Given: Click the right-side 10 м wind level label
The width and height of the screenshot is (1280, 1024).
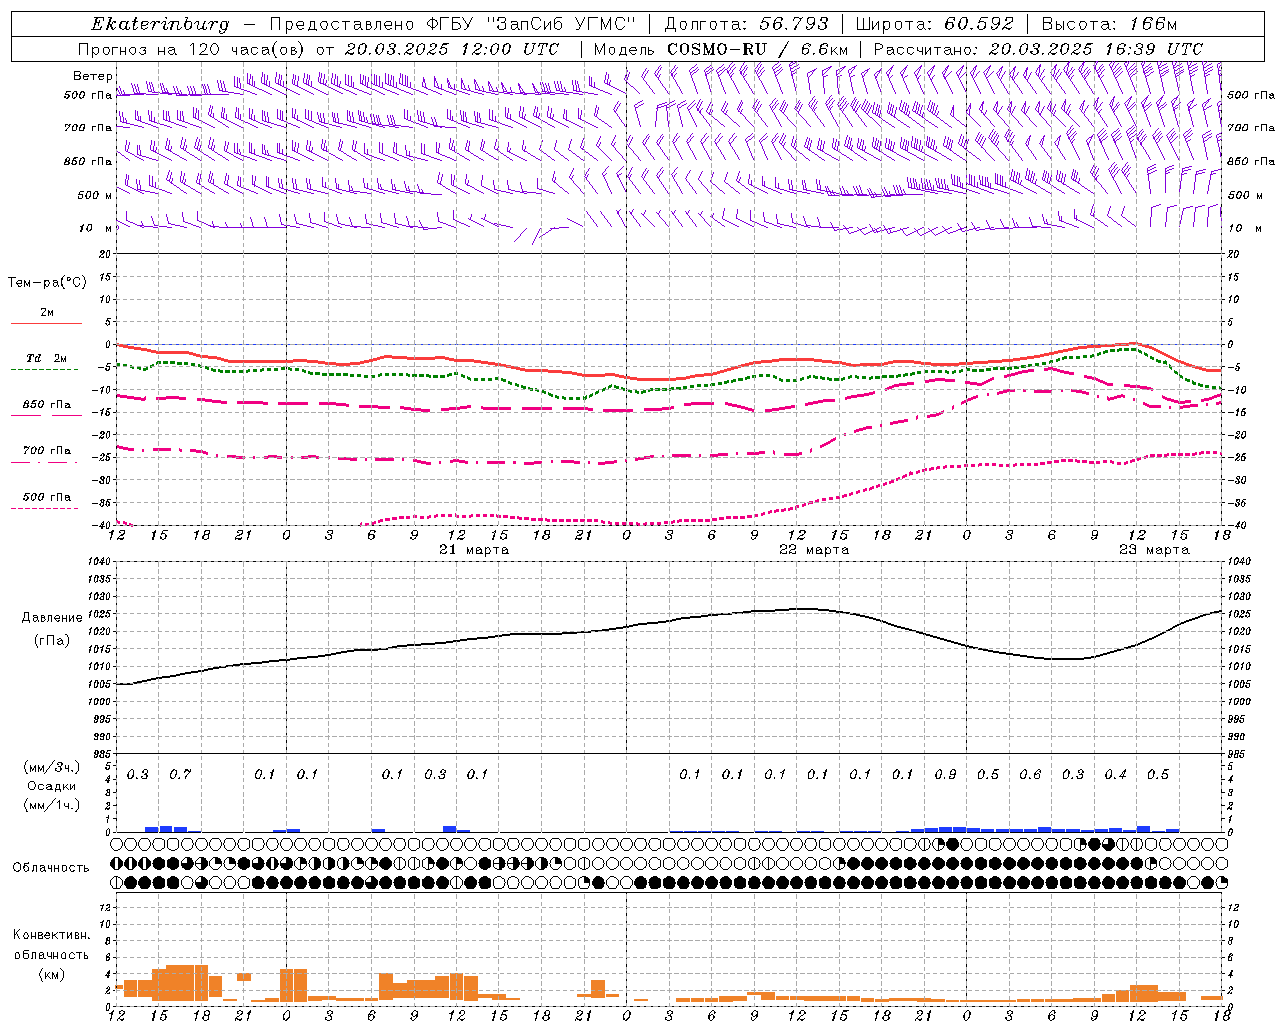Looking at the screenshot, I should click(1245, 228).
